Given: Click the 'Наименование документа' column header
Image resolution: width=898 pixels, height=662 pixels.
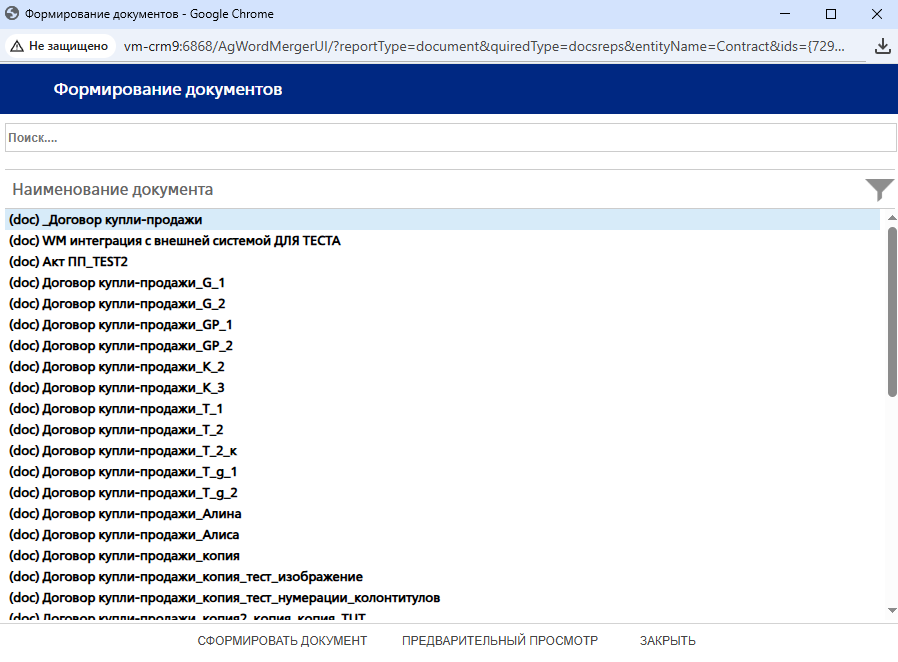Looking at the screenshot, I should pyautogui.click(x=113, y=189).
